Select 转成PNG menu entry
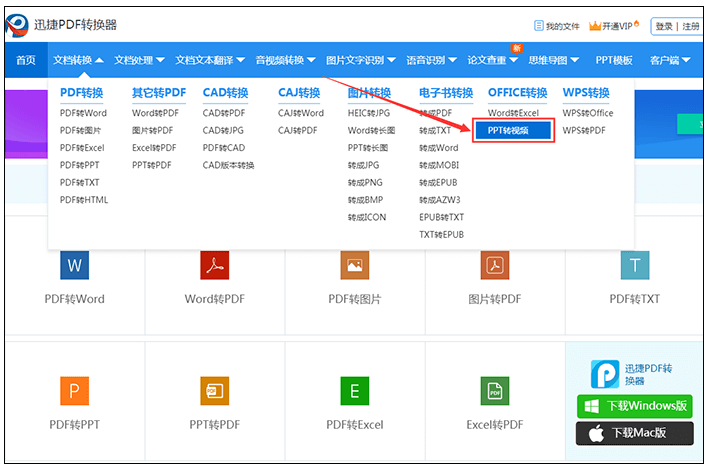The height and width of the screenshot is (468, 724). 365,183
